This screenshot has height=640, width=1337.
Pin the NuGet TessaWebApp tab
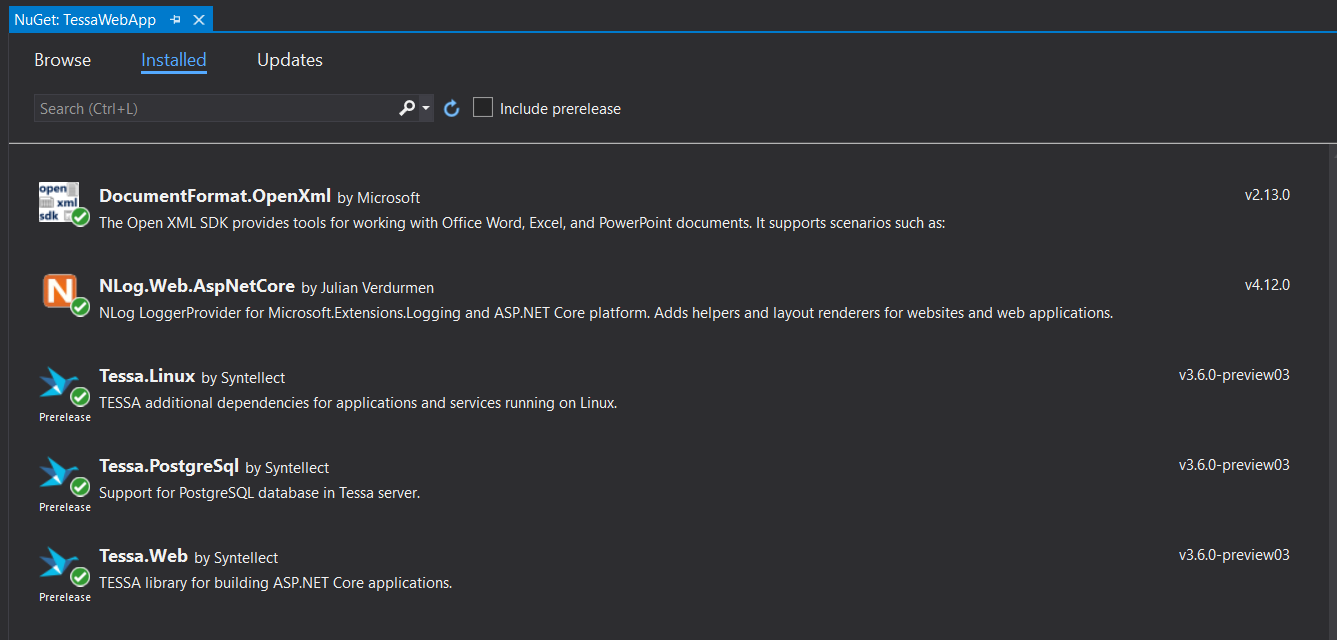point(176,19)
